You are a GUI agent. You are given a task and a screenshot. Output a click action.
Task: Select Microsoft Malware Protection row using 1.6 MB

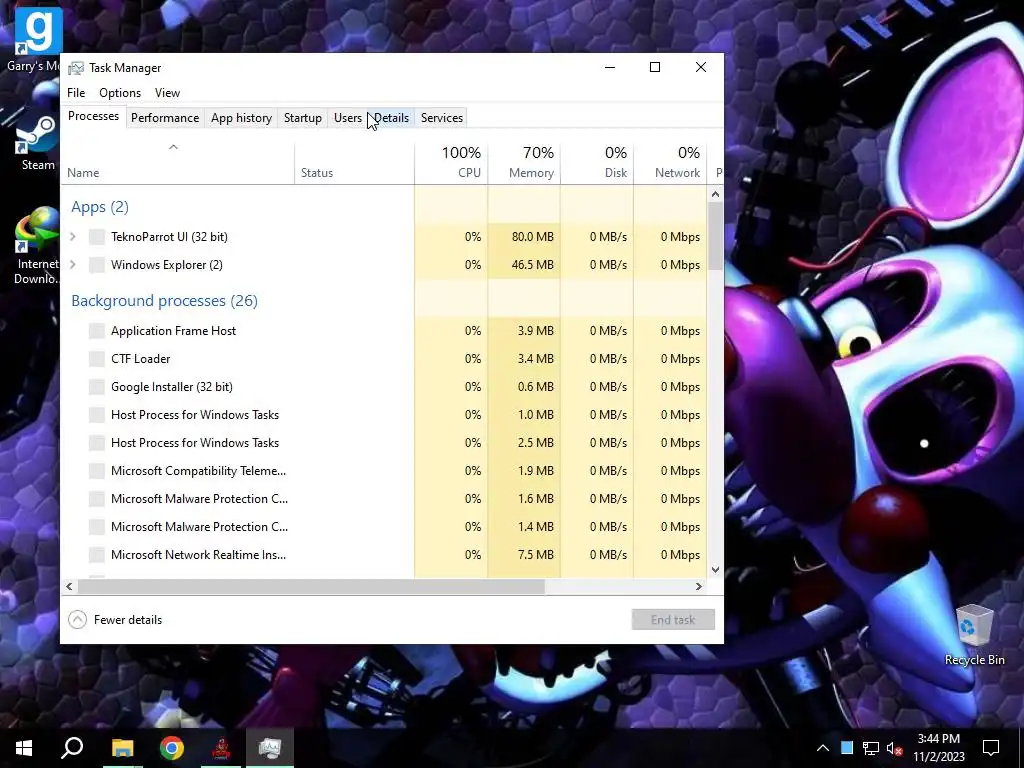pos(384,499)
